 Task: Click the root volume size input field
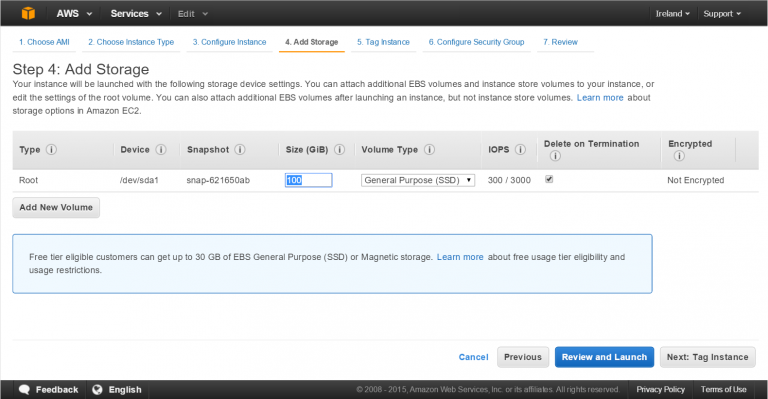coord(309,180)
